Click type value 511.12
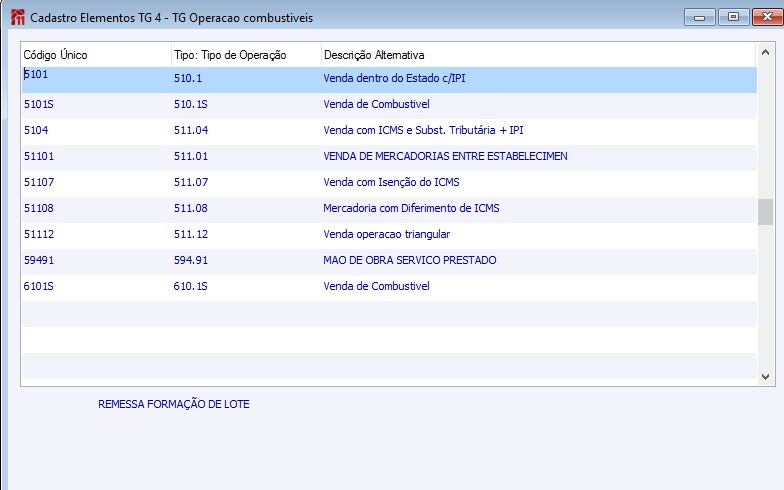Screen dimensions: 784x490 point(191,234)
